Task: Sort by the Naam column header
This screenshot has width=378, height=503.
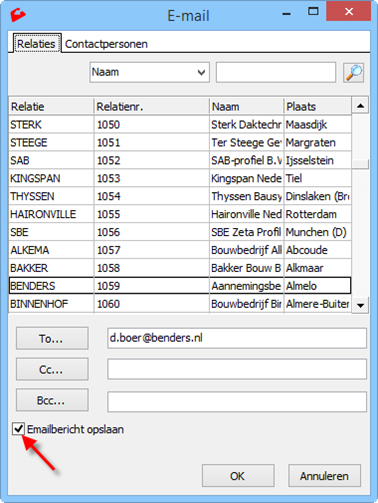Action: [x=246, y=107]
